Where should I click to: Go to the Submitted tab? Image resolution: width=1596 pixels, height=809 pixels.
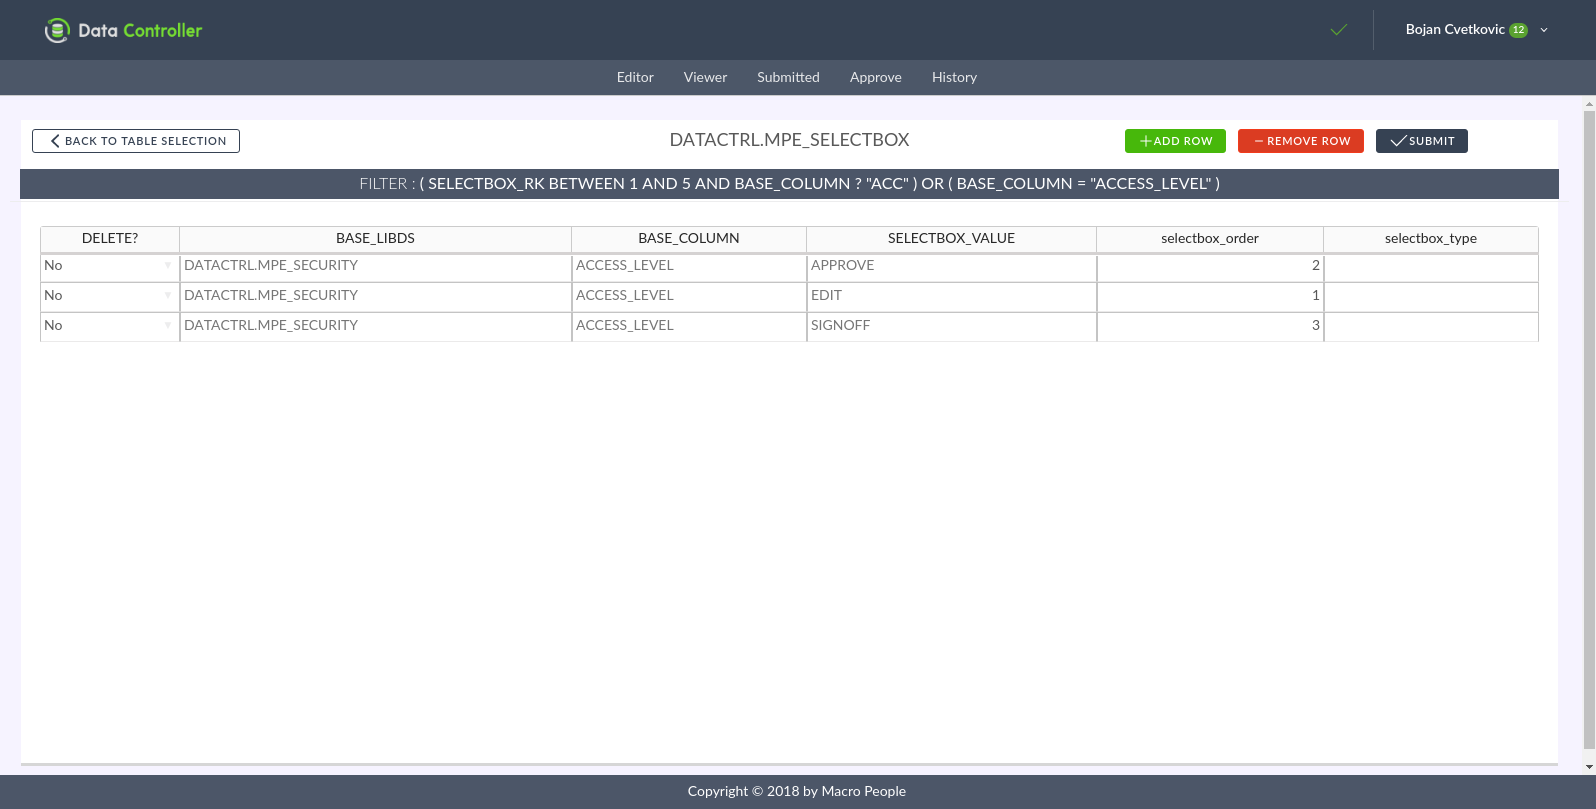[x=788, y=77]
